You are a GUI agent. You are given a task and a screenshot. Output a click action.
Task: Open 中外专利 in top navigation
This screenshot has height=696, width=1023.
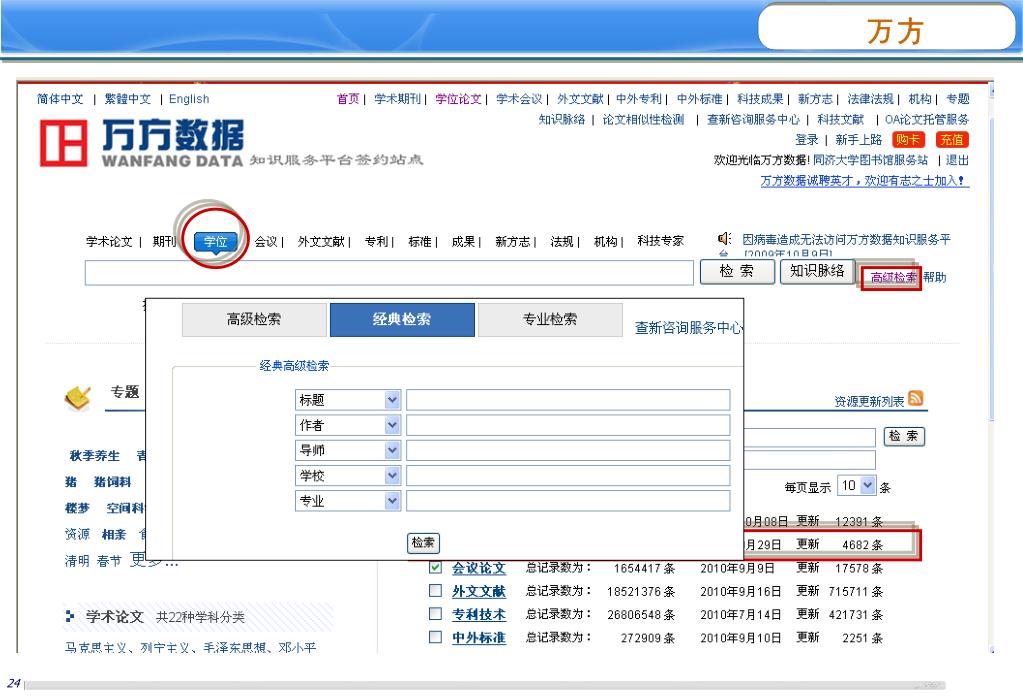[x=639, y=99]
